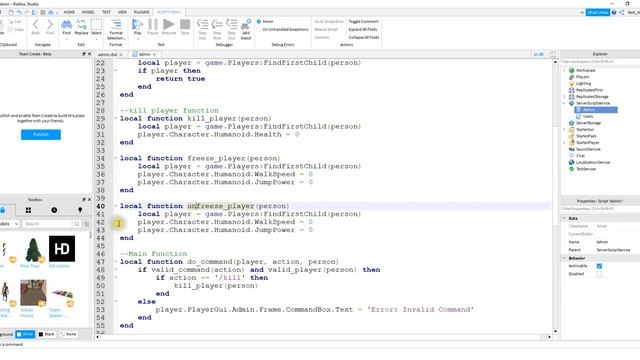Toggle the Disabled checkbox
The width and height of the screenshot is (640, 360).
pos(599,274)
